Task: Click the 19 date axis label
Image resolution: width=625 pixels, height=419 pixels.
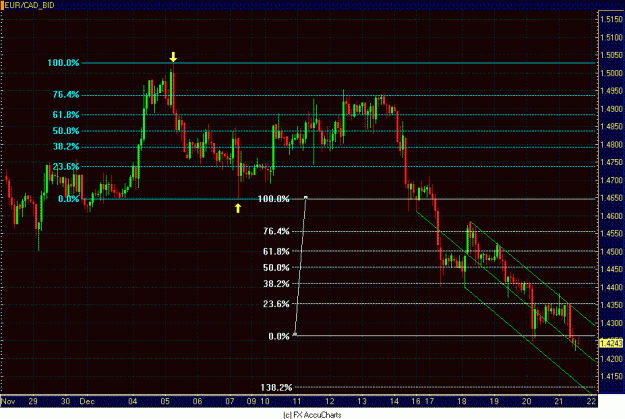Action: [x=494, y=401]
